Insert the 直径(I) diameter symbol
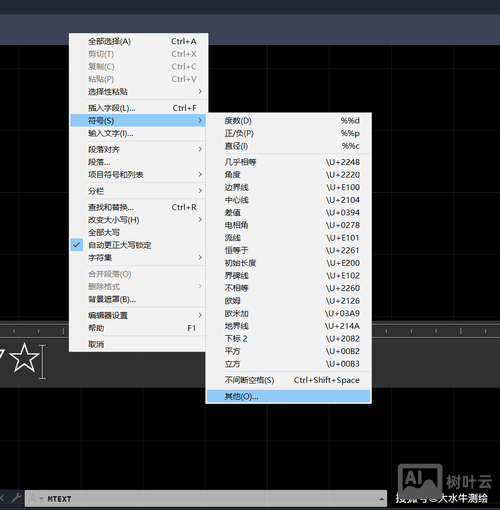 click(x=289, y=146)
